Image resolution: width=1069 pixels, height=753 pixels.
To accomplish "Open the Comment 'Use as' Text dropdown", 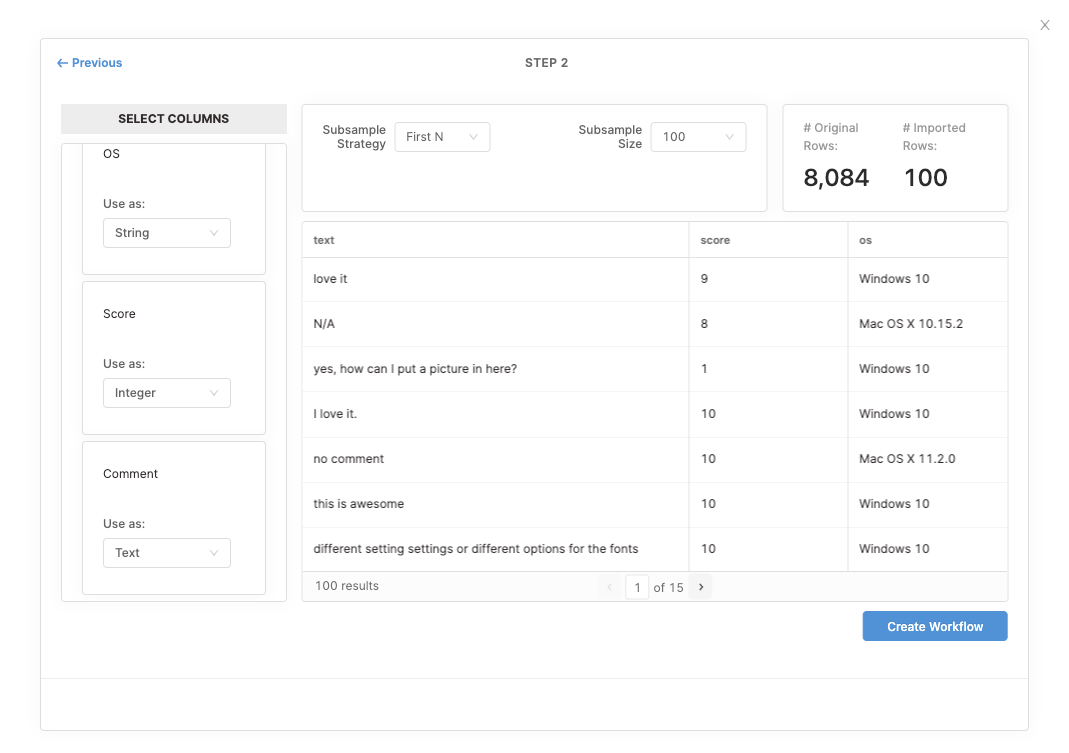I will coord(167,553).
